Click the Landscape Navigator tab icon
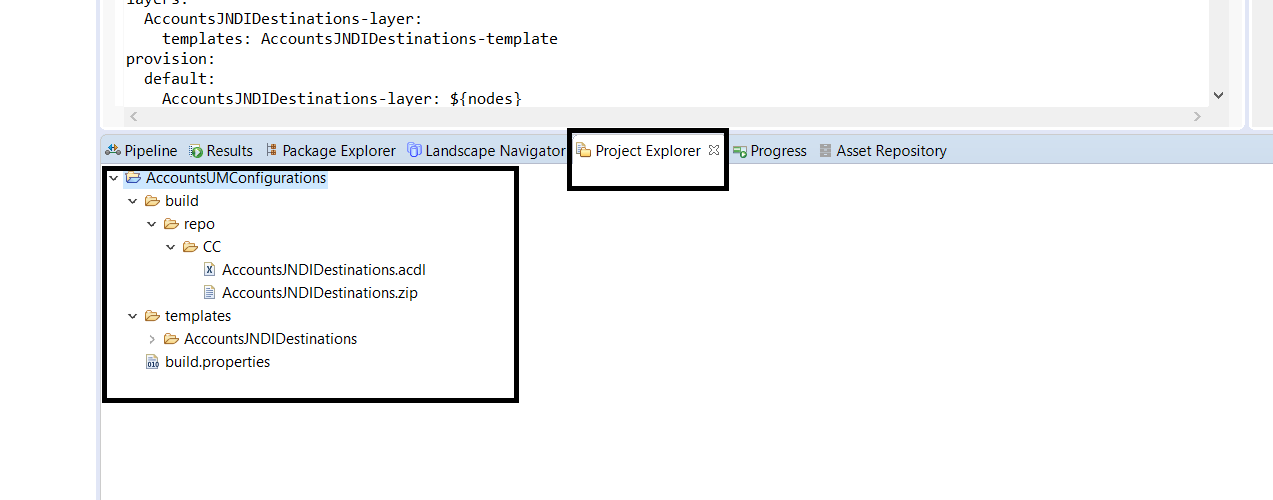The width and height of the screenshot is (1273, 500). pos(414,151)
